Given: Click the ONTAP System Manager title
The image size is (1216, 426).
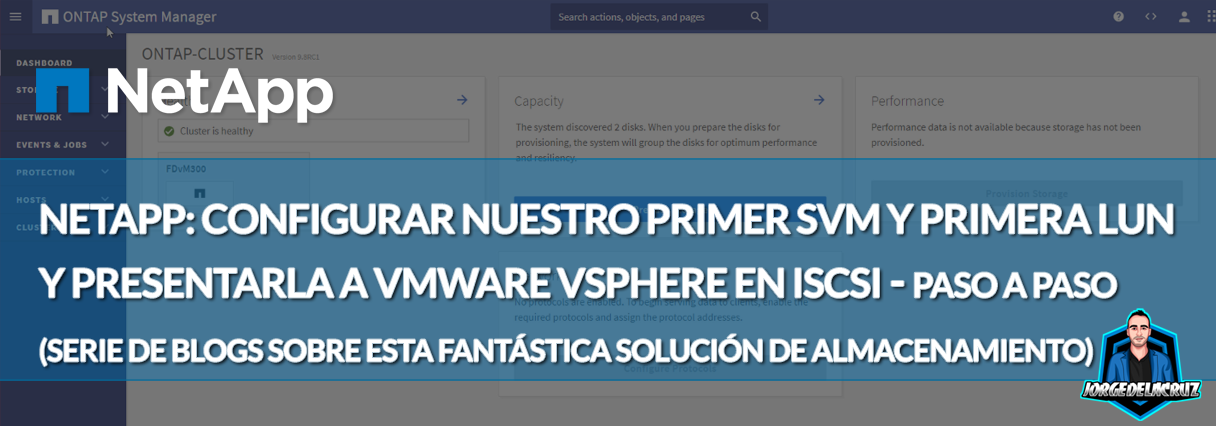Looking at the screenshot, I should point(139,17).
